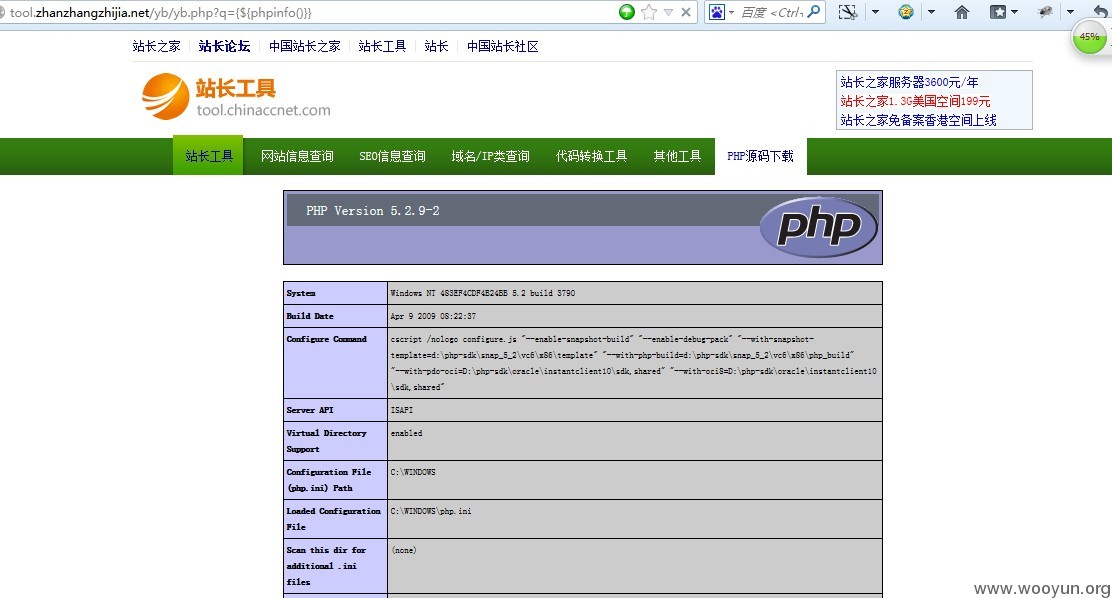
Task: Click the tool.chinaccnet.com logo text
Action: click(x=264, y=110)
